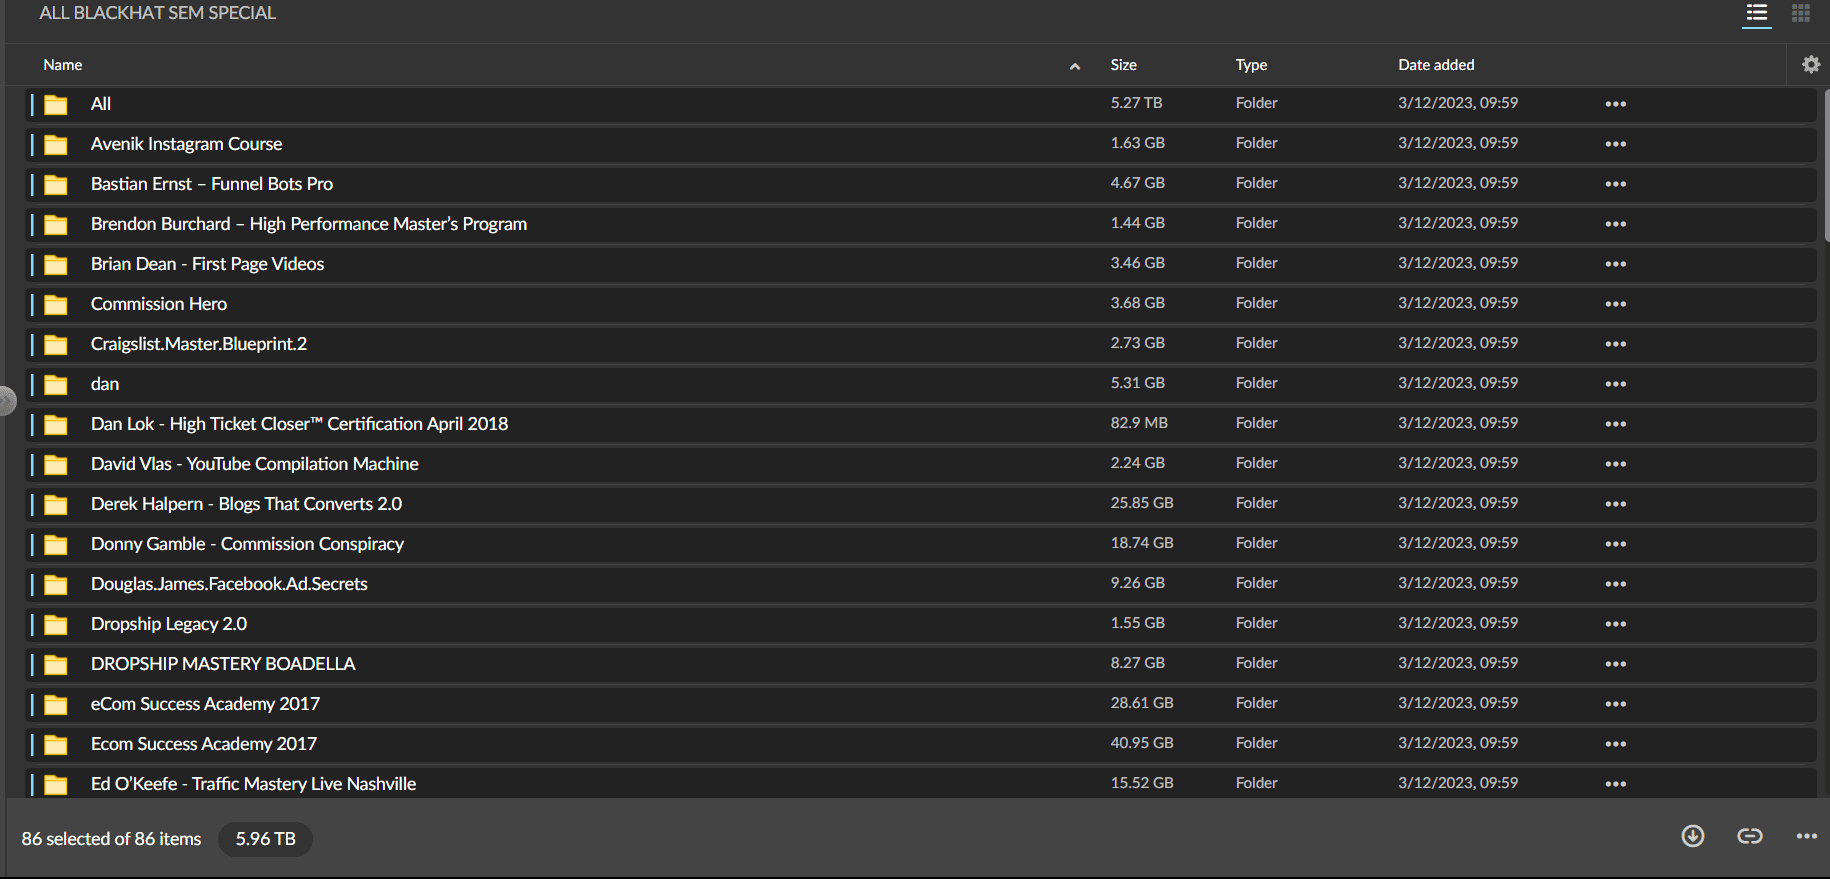Sort list by Date added column
The image size is (1830, 879).
[x=1436, y=65]
